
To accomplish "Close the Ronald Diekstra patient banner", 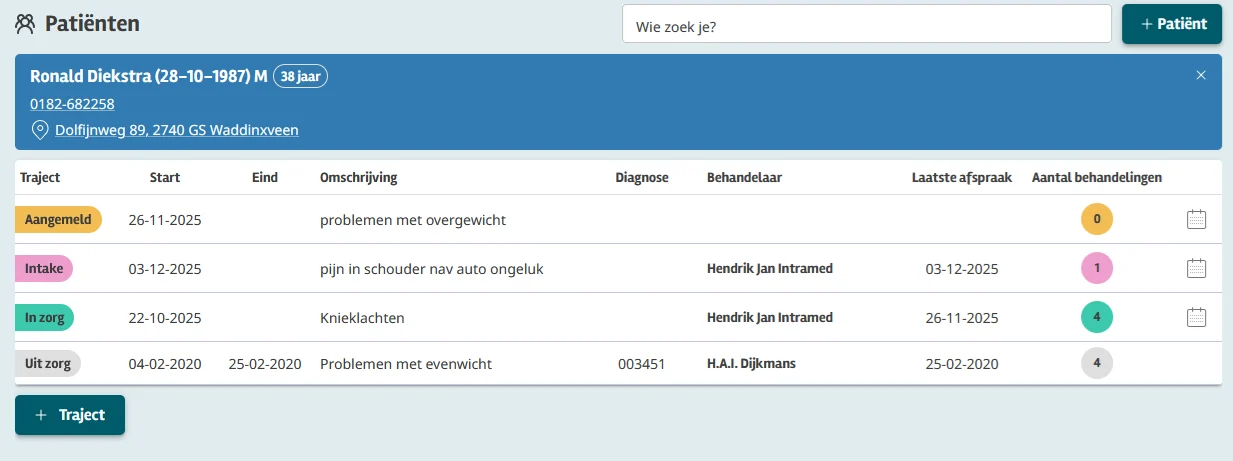I will tap(1201, 75).
